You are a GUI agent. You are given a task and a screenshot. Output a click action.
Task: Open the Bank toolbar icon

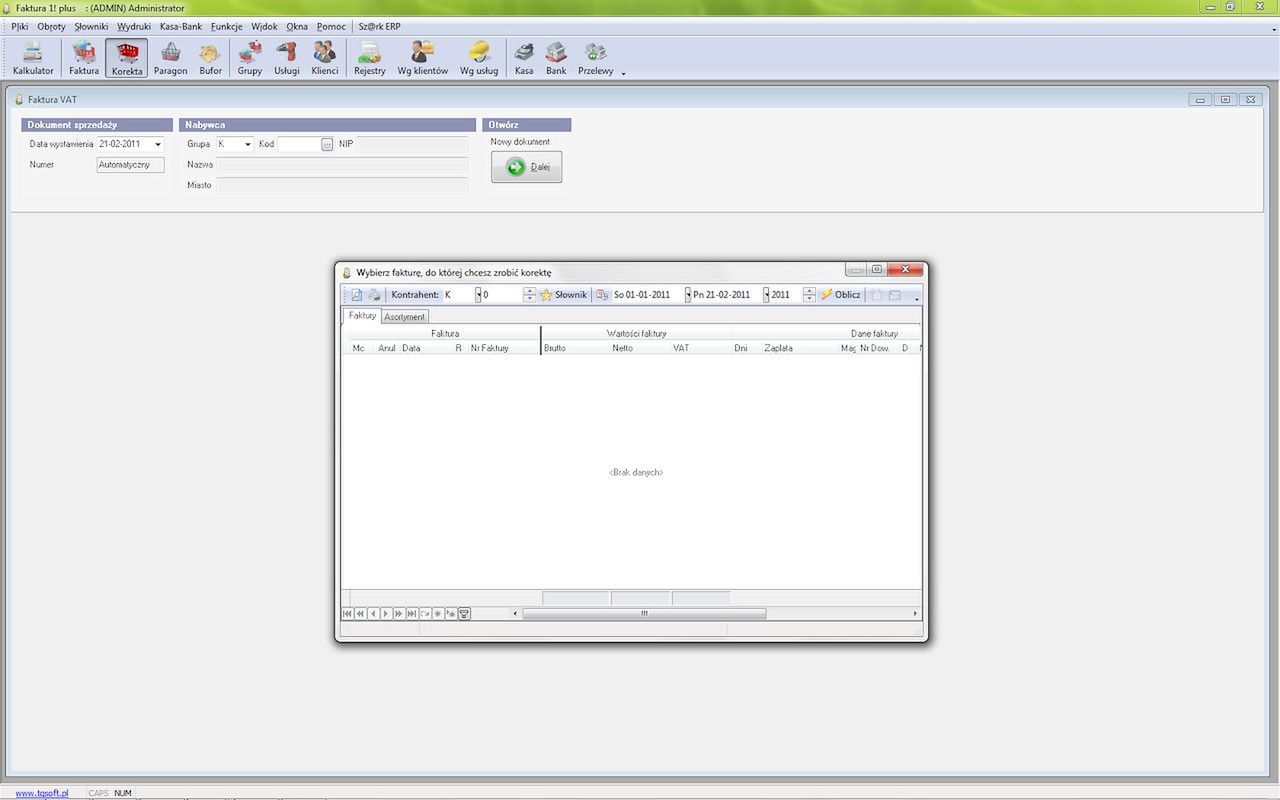[556, 59]
